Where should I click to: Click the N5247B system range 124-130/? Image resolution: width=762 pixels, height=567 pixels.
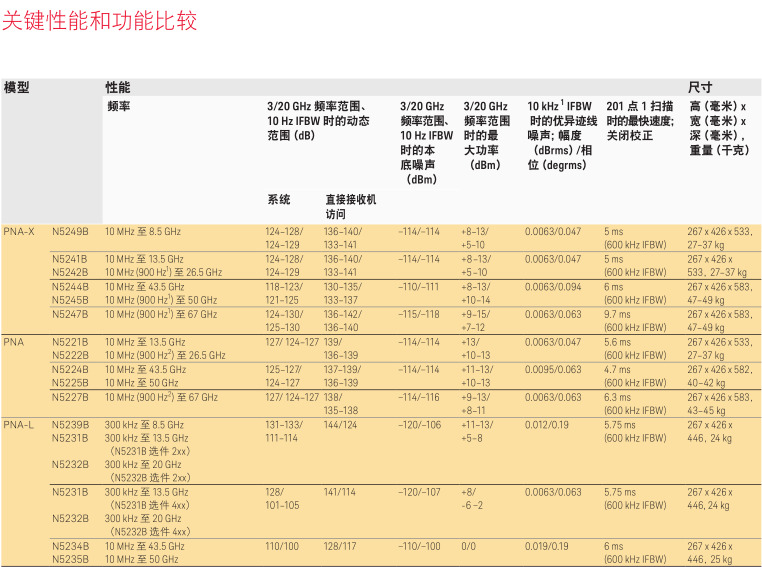pyautogui.click(x=284, y=314)
